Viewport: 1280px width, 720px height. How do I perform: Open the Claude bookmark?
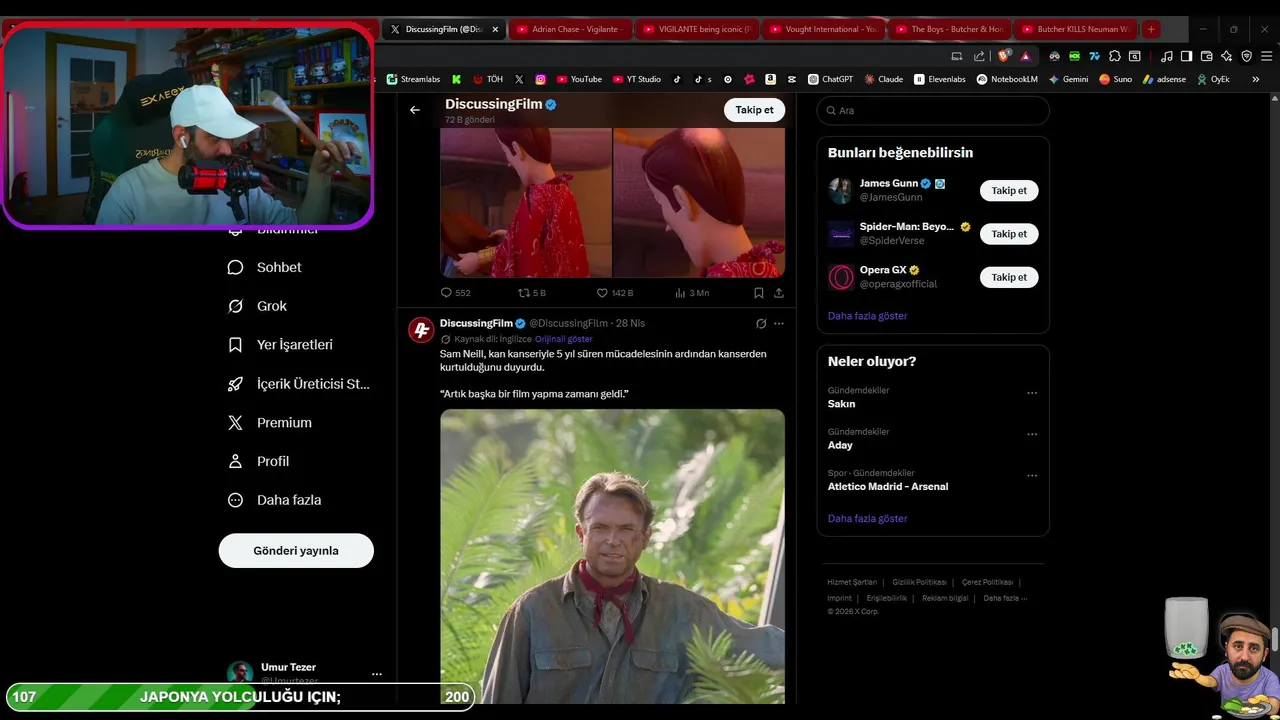tap(884, 79)
